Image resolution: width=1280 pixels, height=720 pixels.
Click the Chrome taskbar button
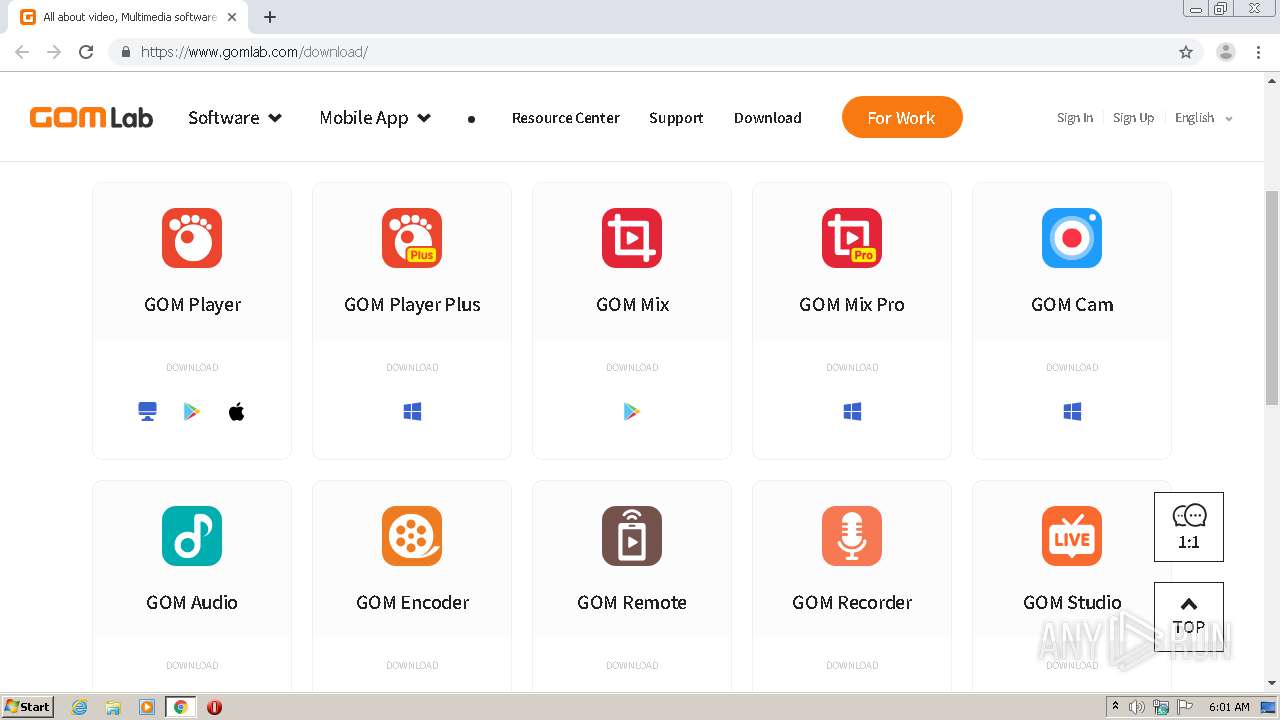click(181, 707)
